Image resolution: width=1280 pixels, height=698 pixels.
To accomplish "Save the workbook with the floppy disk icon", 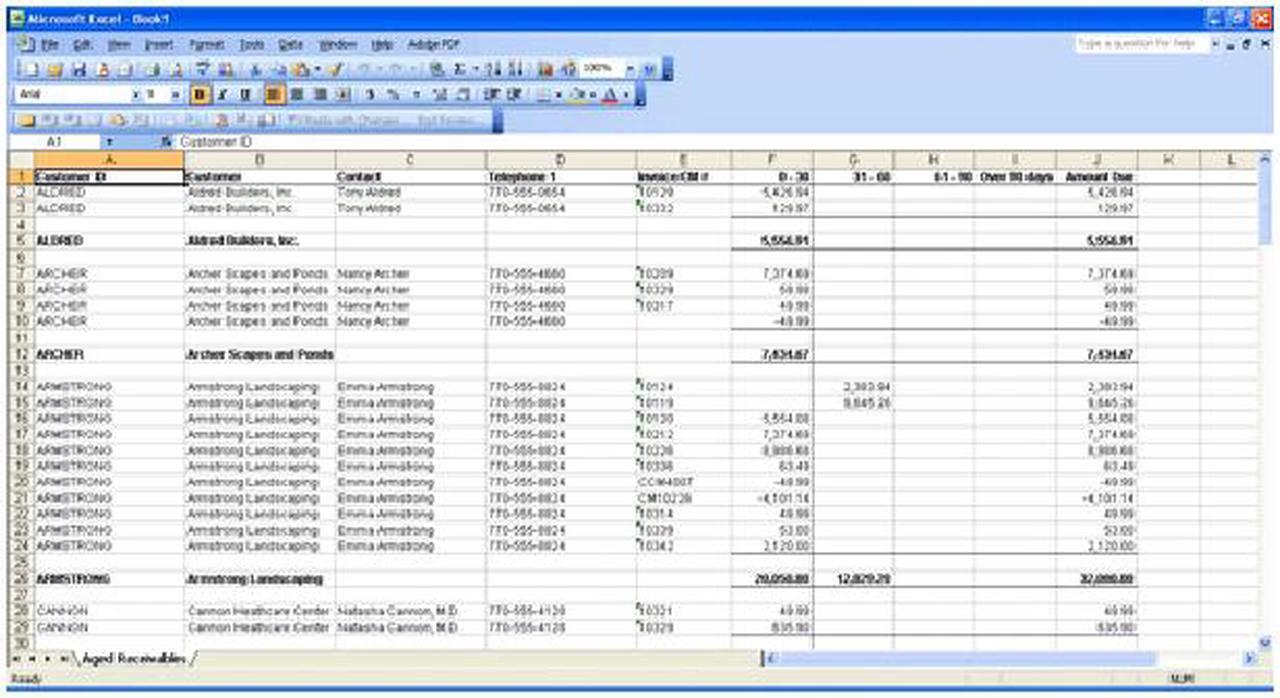I will pyautogui.click(x=80, y=69).
